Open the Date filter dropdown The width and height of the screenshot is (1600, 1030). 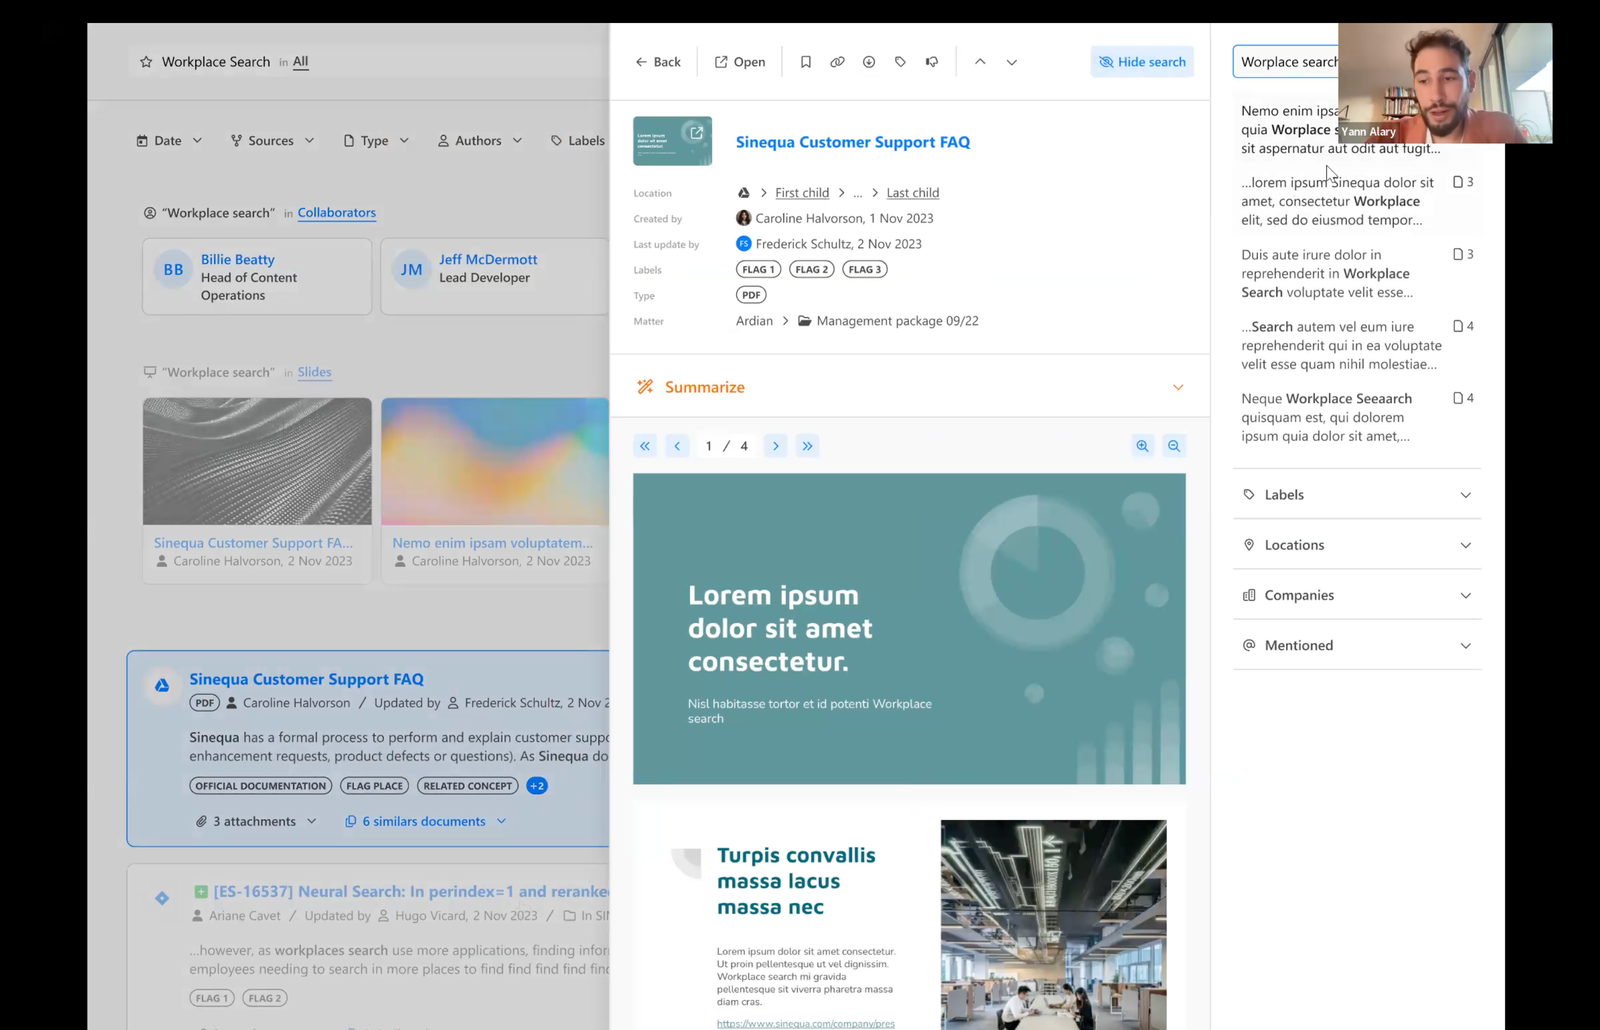pos(169,141)
